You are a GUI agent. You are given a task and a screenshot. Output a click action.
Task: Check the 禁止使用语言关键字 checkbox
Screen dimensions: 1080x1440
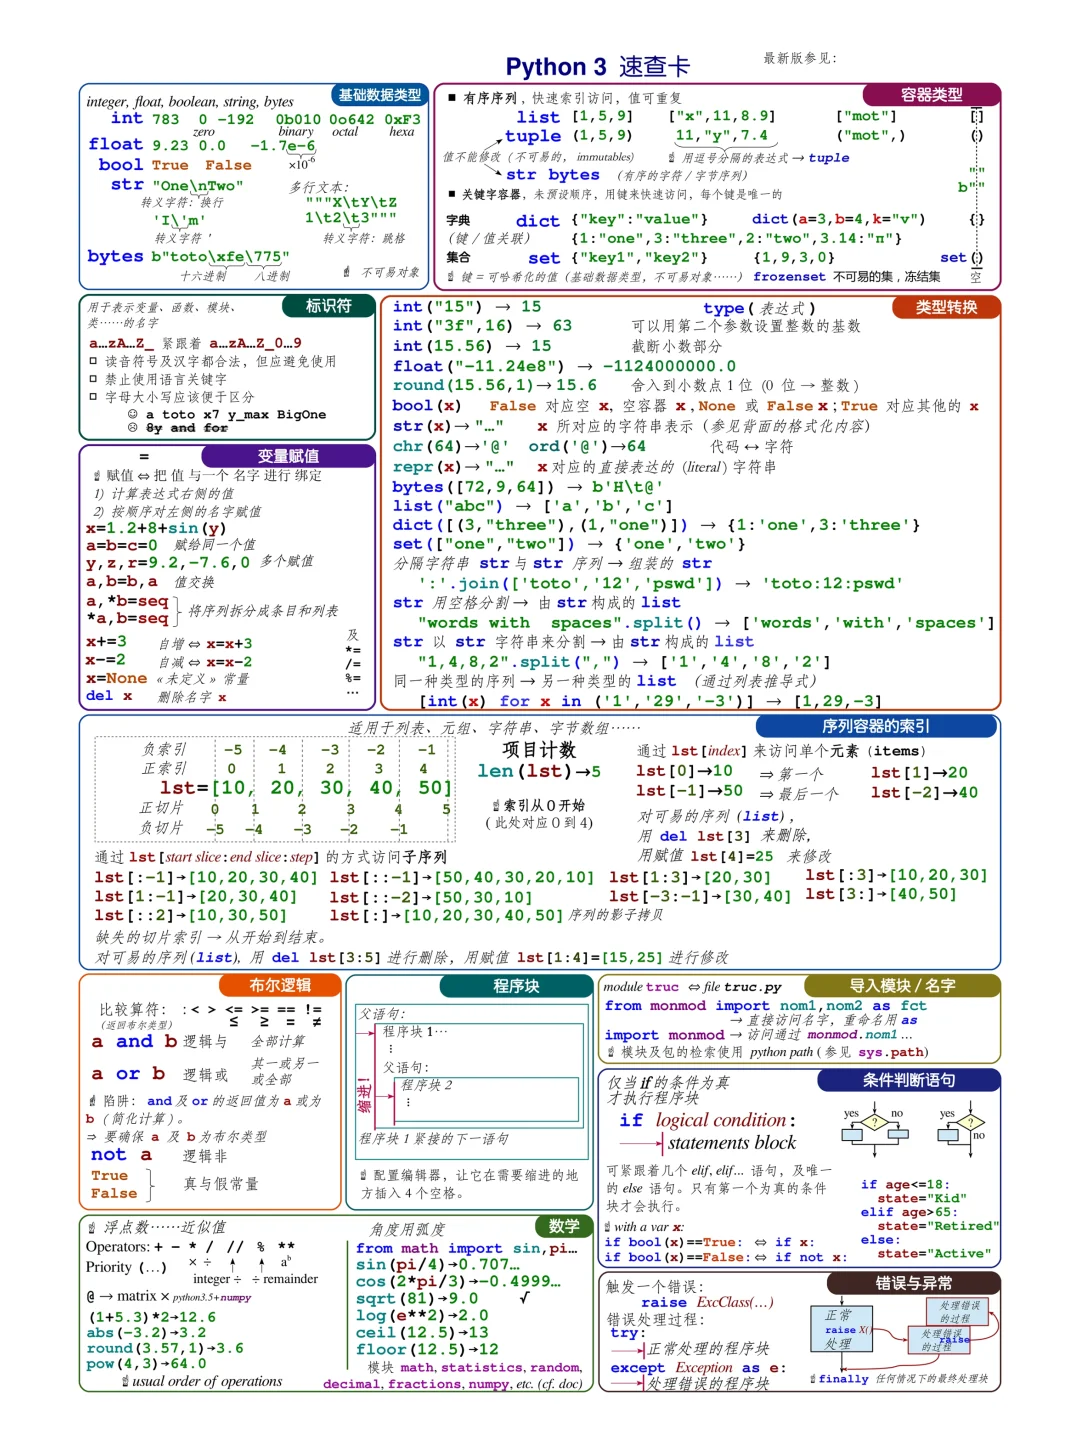pyautogui.click(x=92, y=378)
